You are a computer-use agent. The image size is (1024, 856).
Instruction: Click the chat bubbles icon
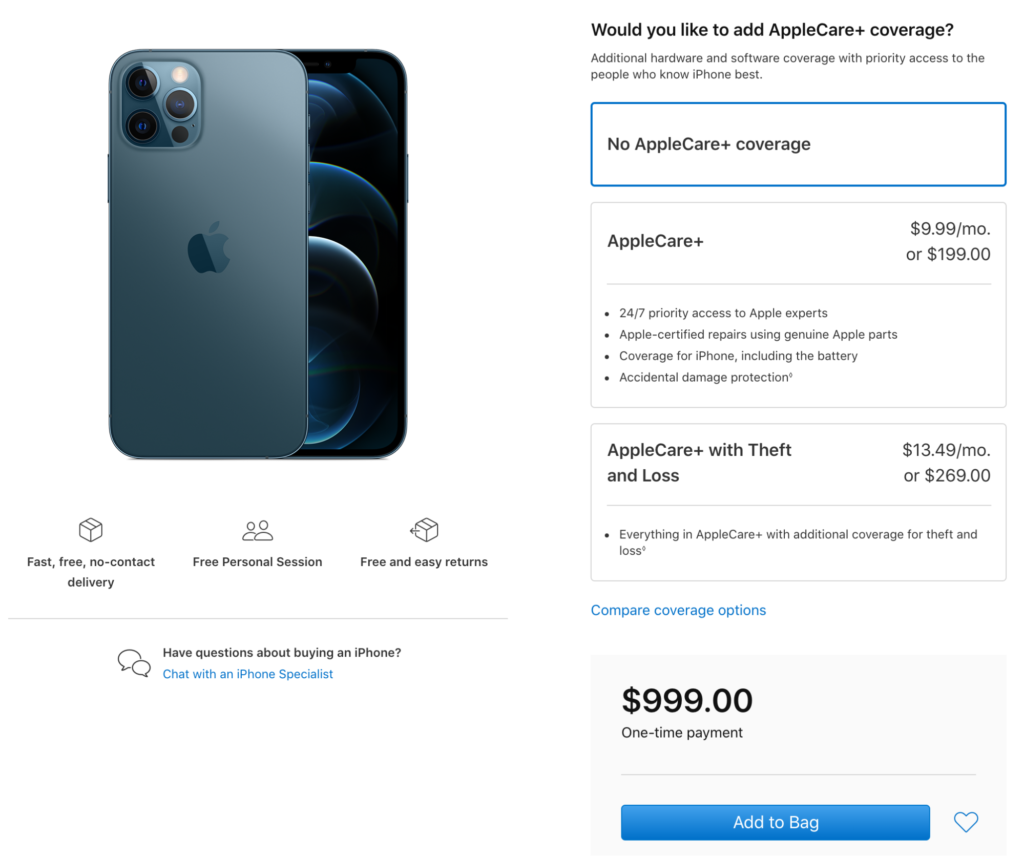click(134, 662)
